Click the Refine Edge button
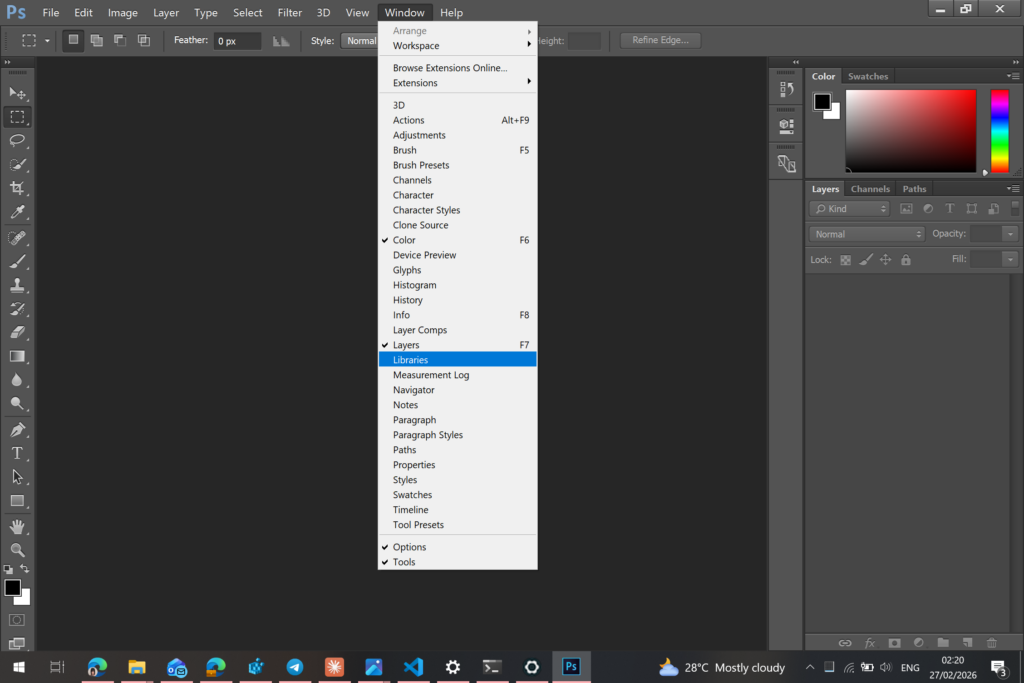The width and height of the screenshot is (1024, 683). pyautogui.click(x=660, y=41)
